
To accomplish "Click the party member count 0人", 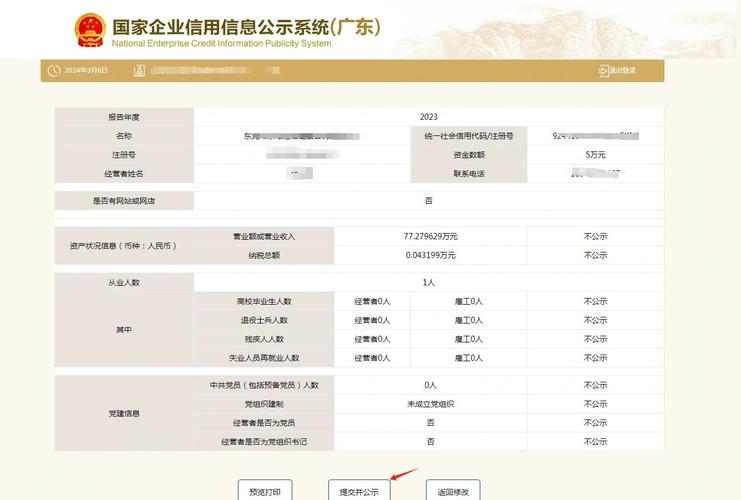I will tap(431, 385).
